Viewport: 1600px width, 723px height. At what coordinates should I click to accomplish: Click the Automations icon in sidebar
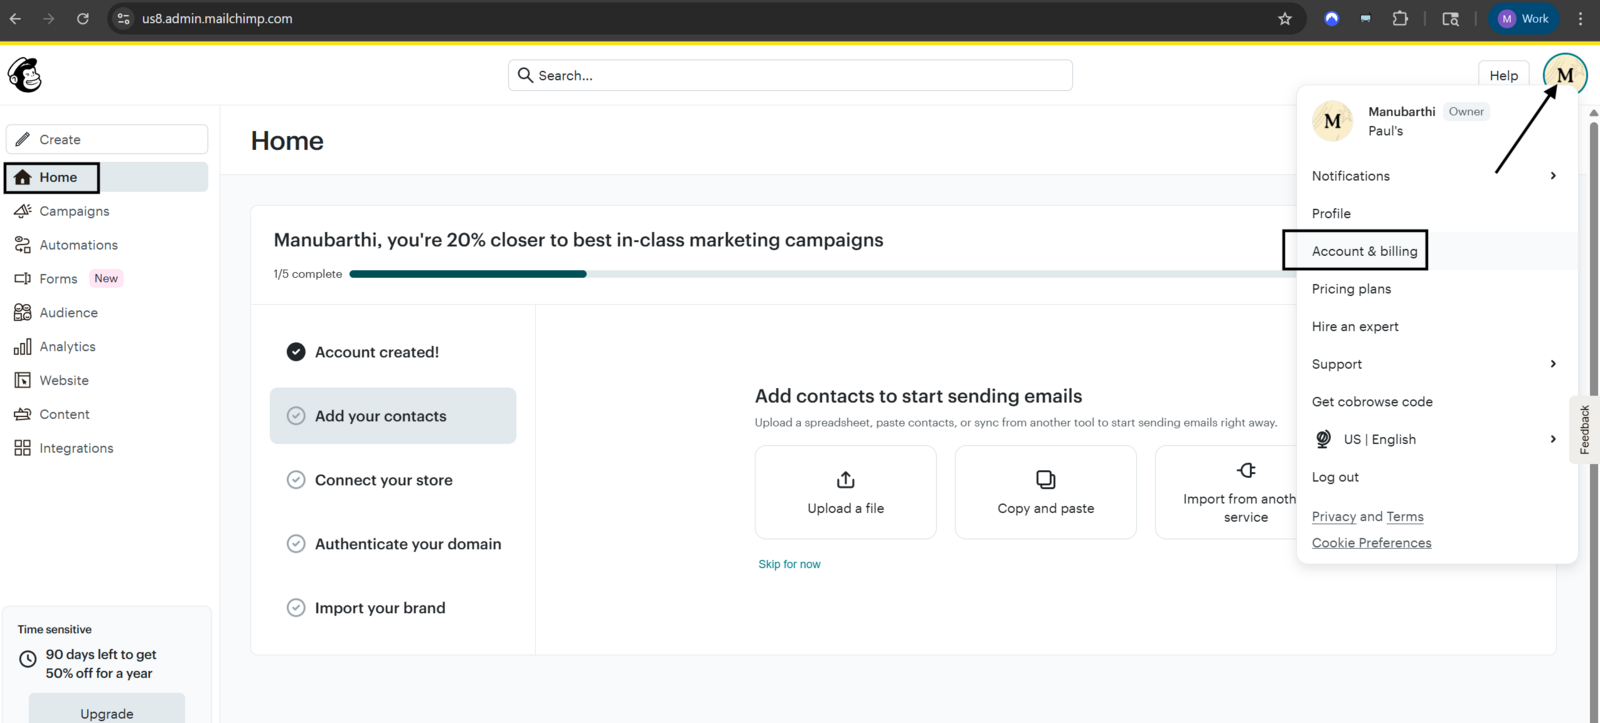[23, 245]
